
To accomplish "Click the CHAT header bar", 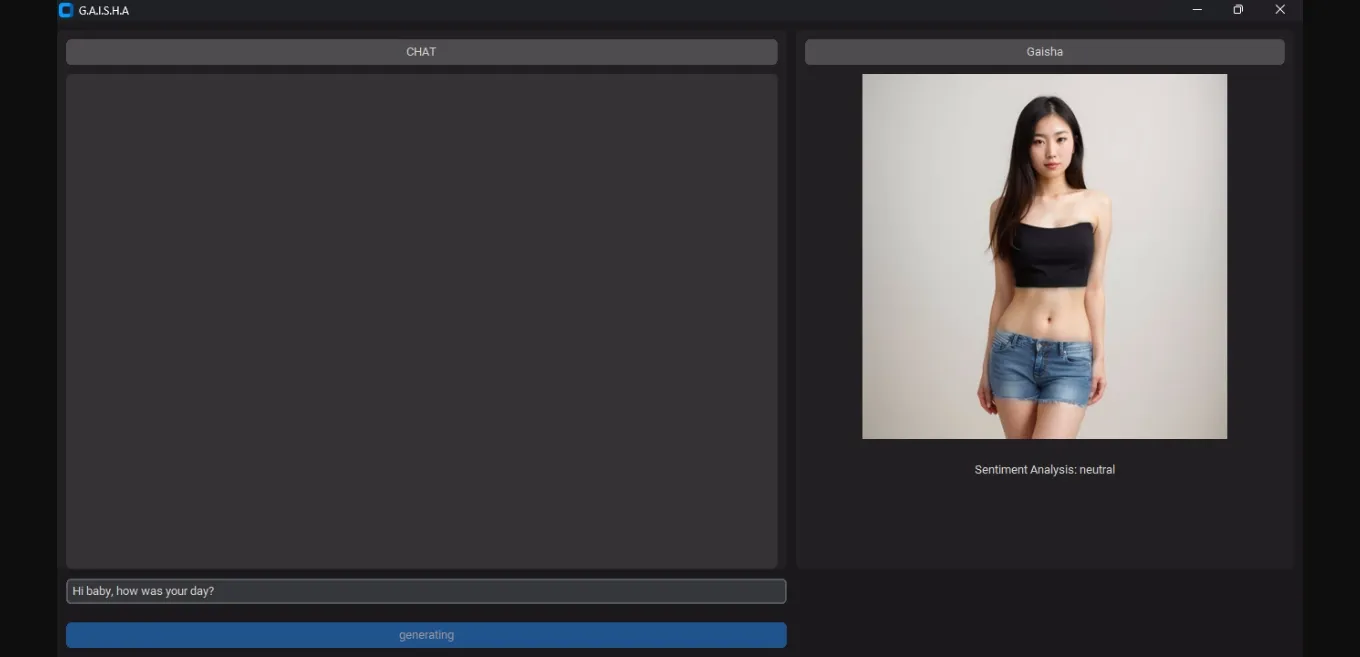I will 421,52.
